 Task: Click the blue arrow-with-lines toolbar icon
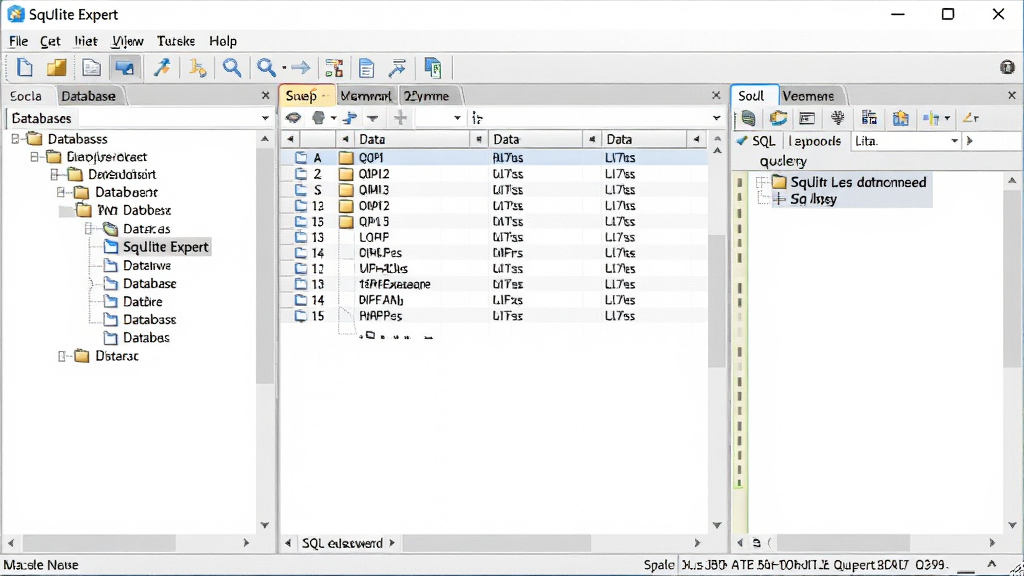click(397, 67)
